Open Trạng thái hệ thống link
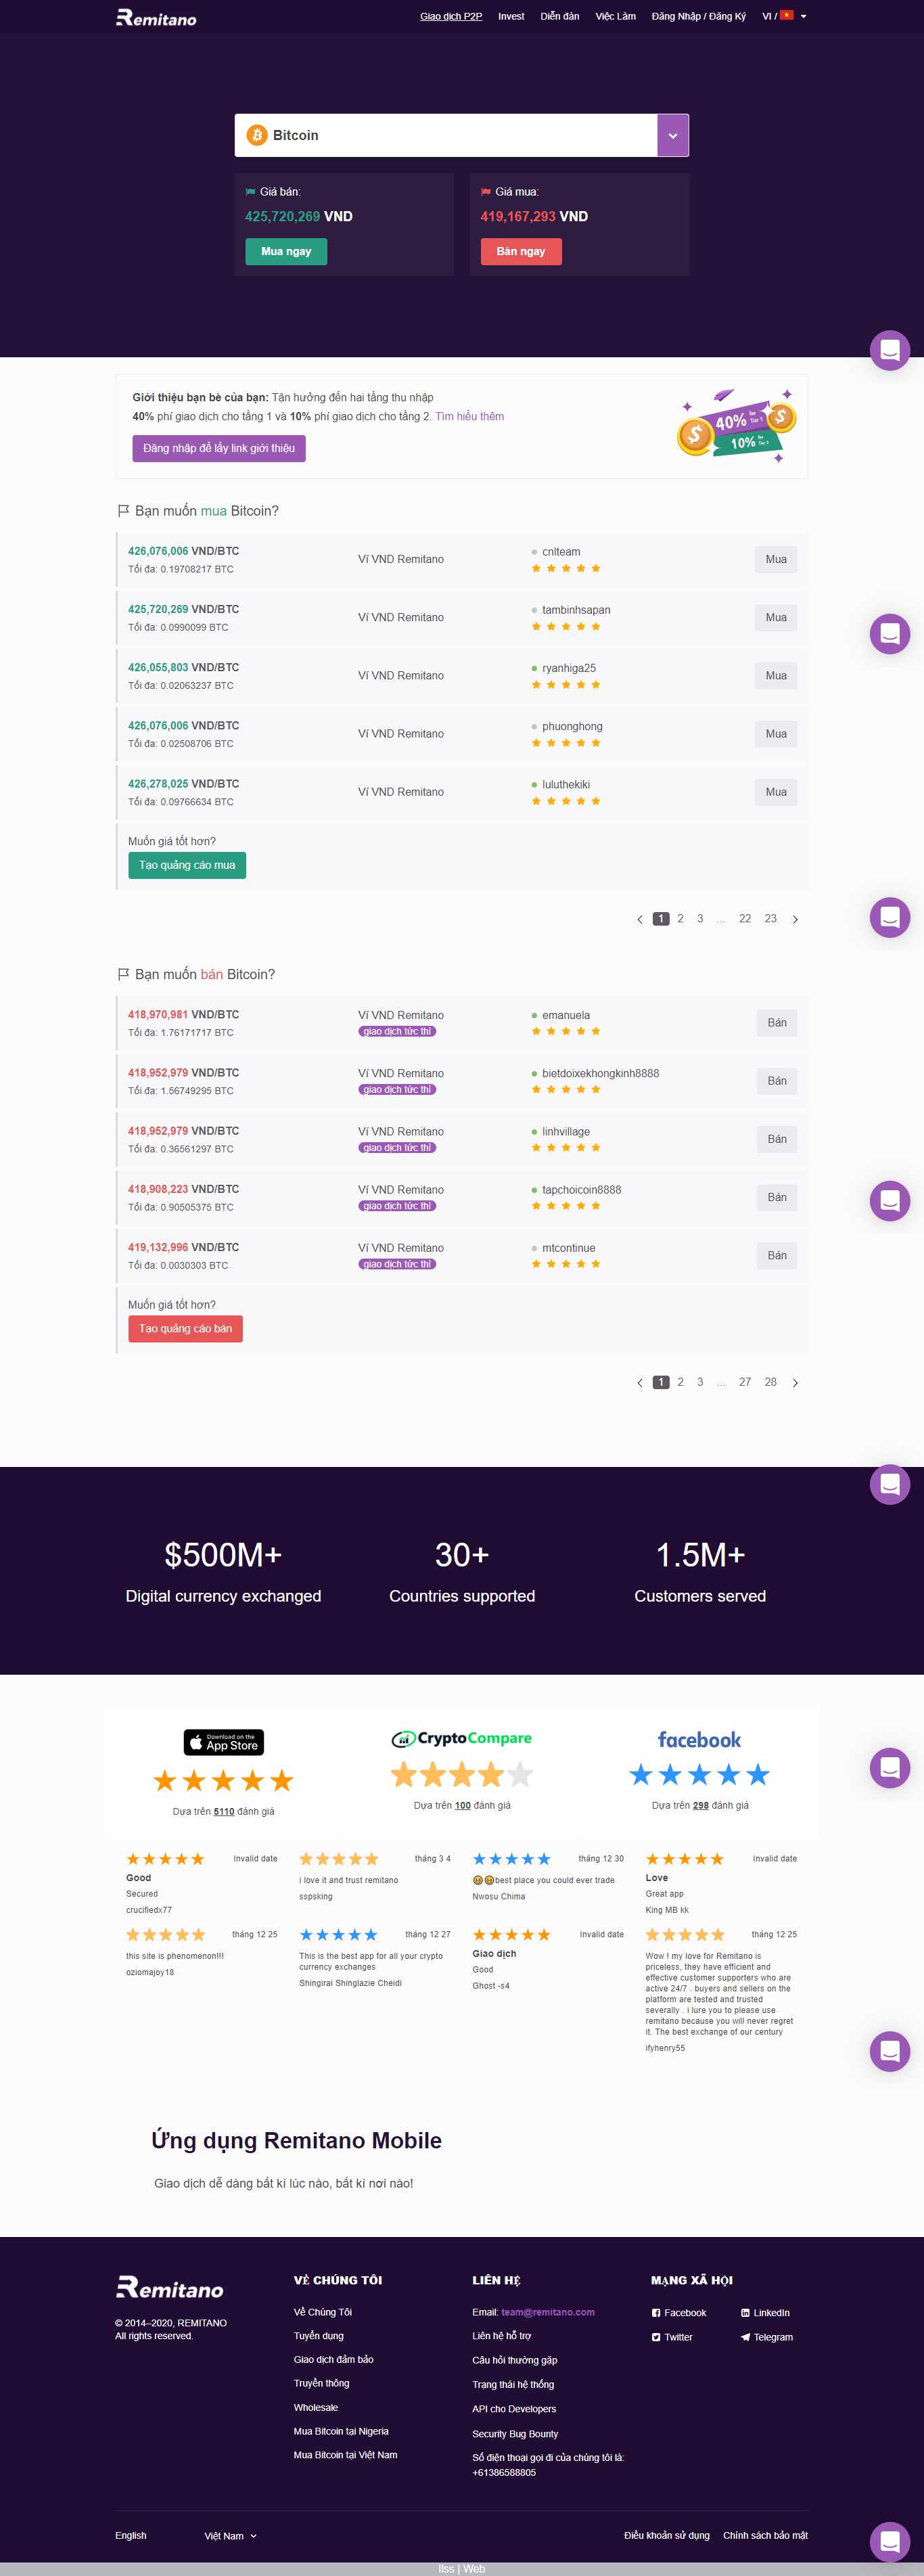This screenshot has width=924, height=2576. (513, 2384)
